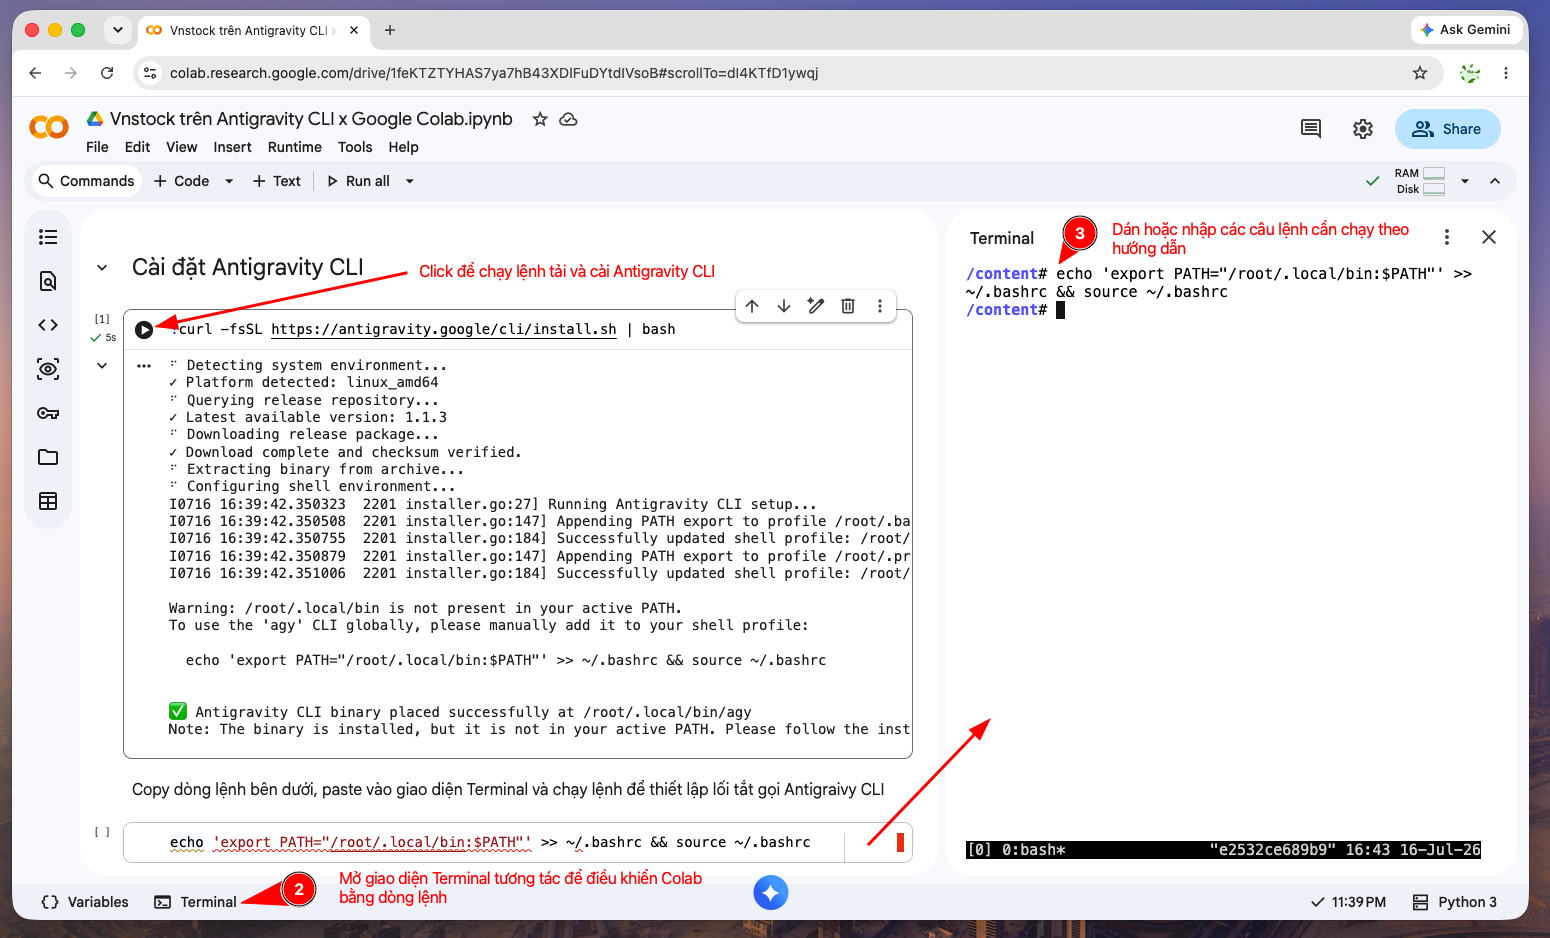This screenshot has height=938, width=1550.
Task: Open the View menu
Action: click(x=181, y=147)
